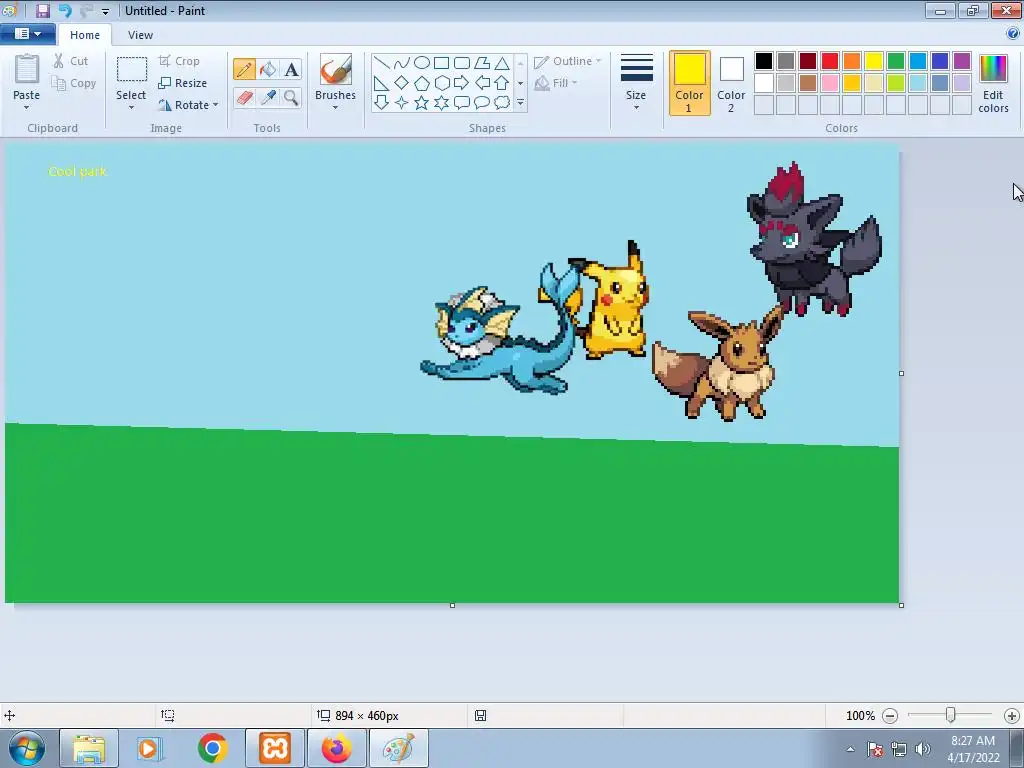Choose the Line shape
The height and width of the screenshot is (768, 1024).
click(x=382, y=63)
